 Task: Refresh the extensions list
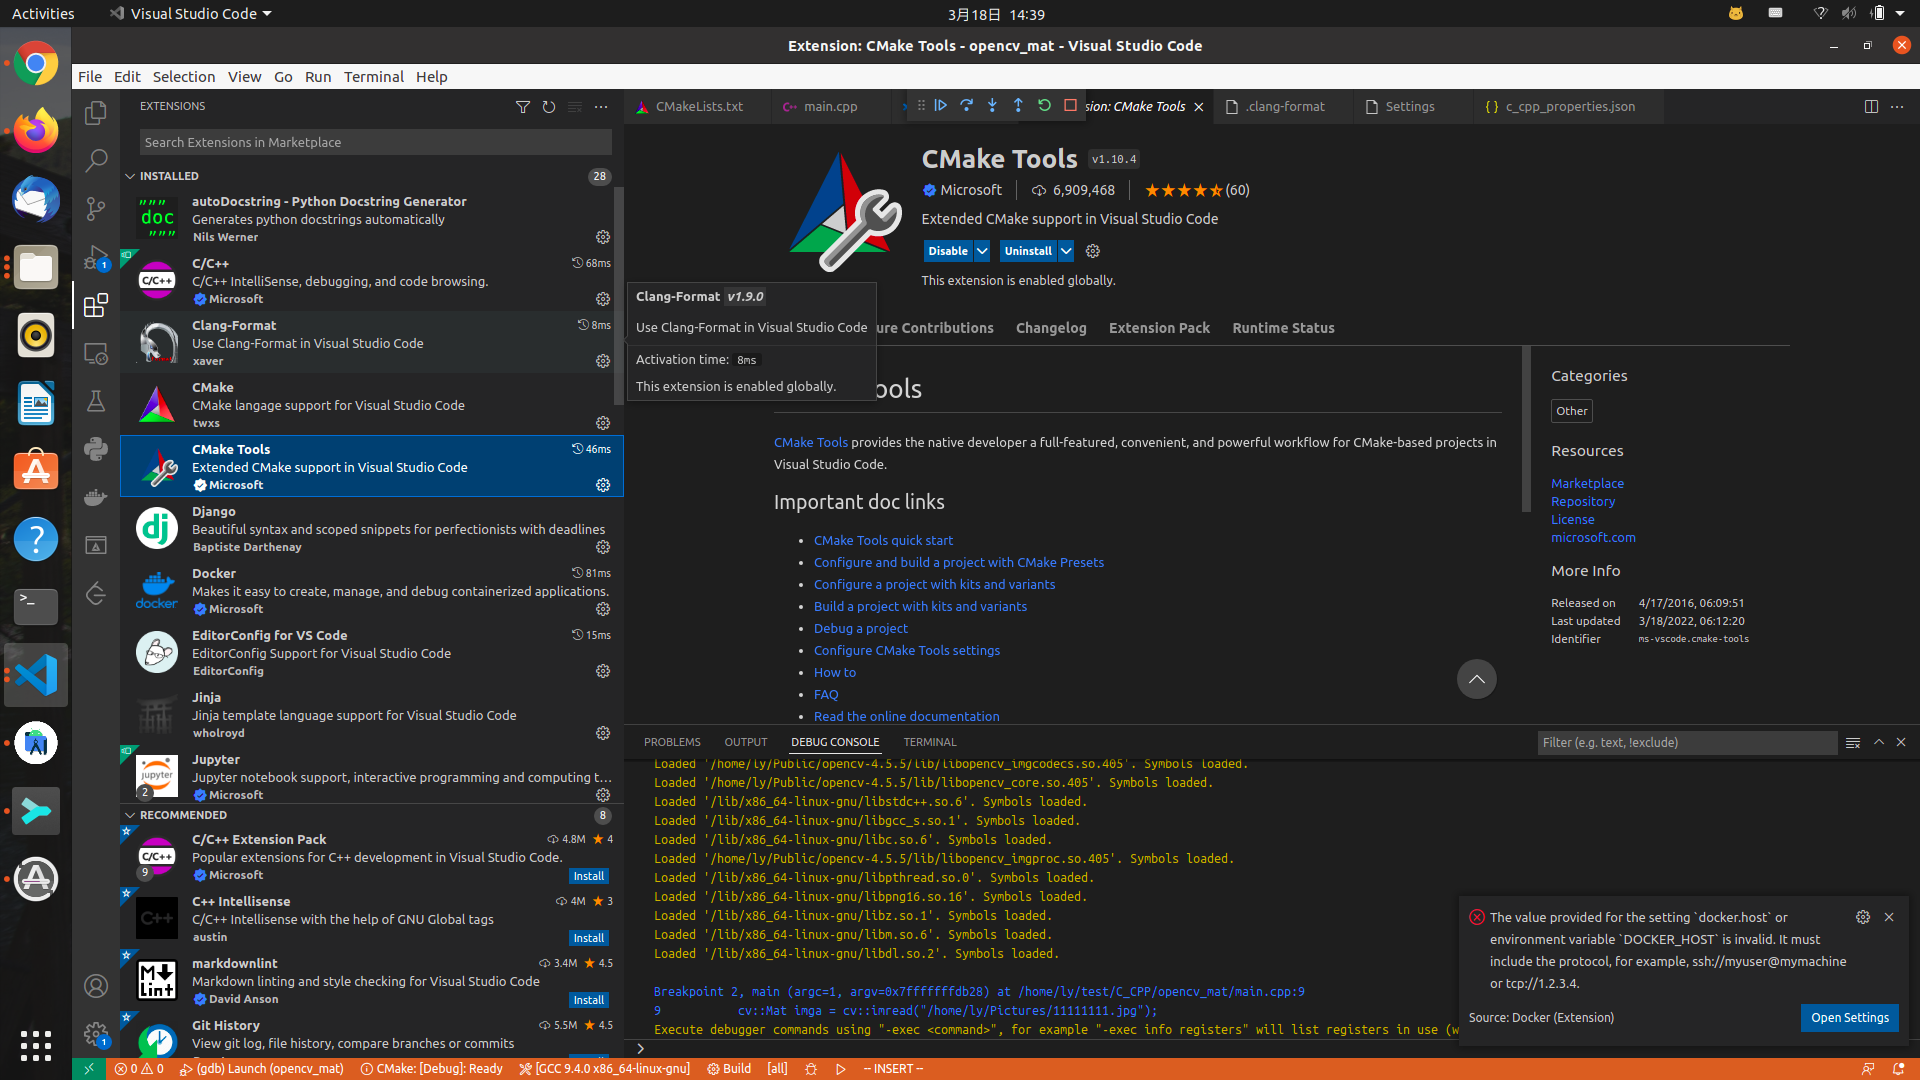[x=549, y=107]
